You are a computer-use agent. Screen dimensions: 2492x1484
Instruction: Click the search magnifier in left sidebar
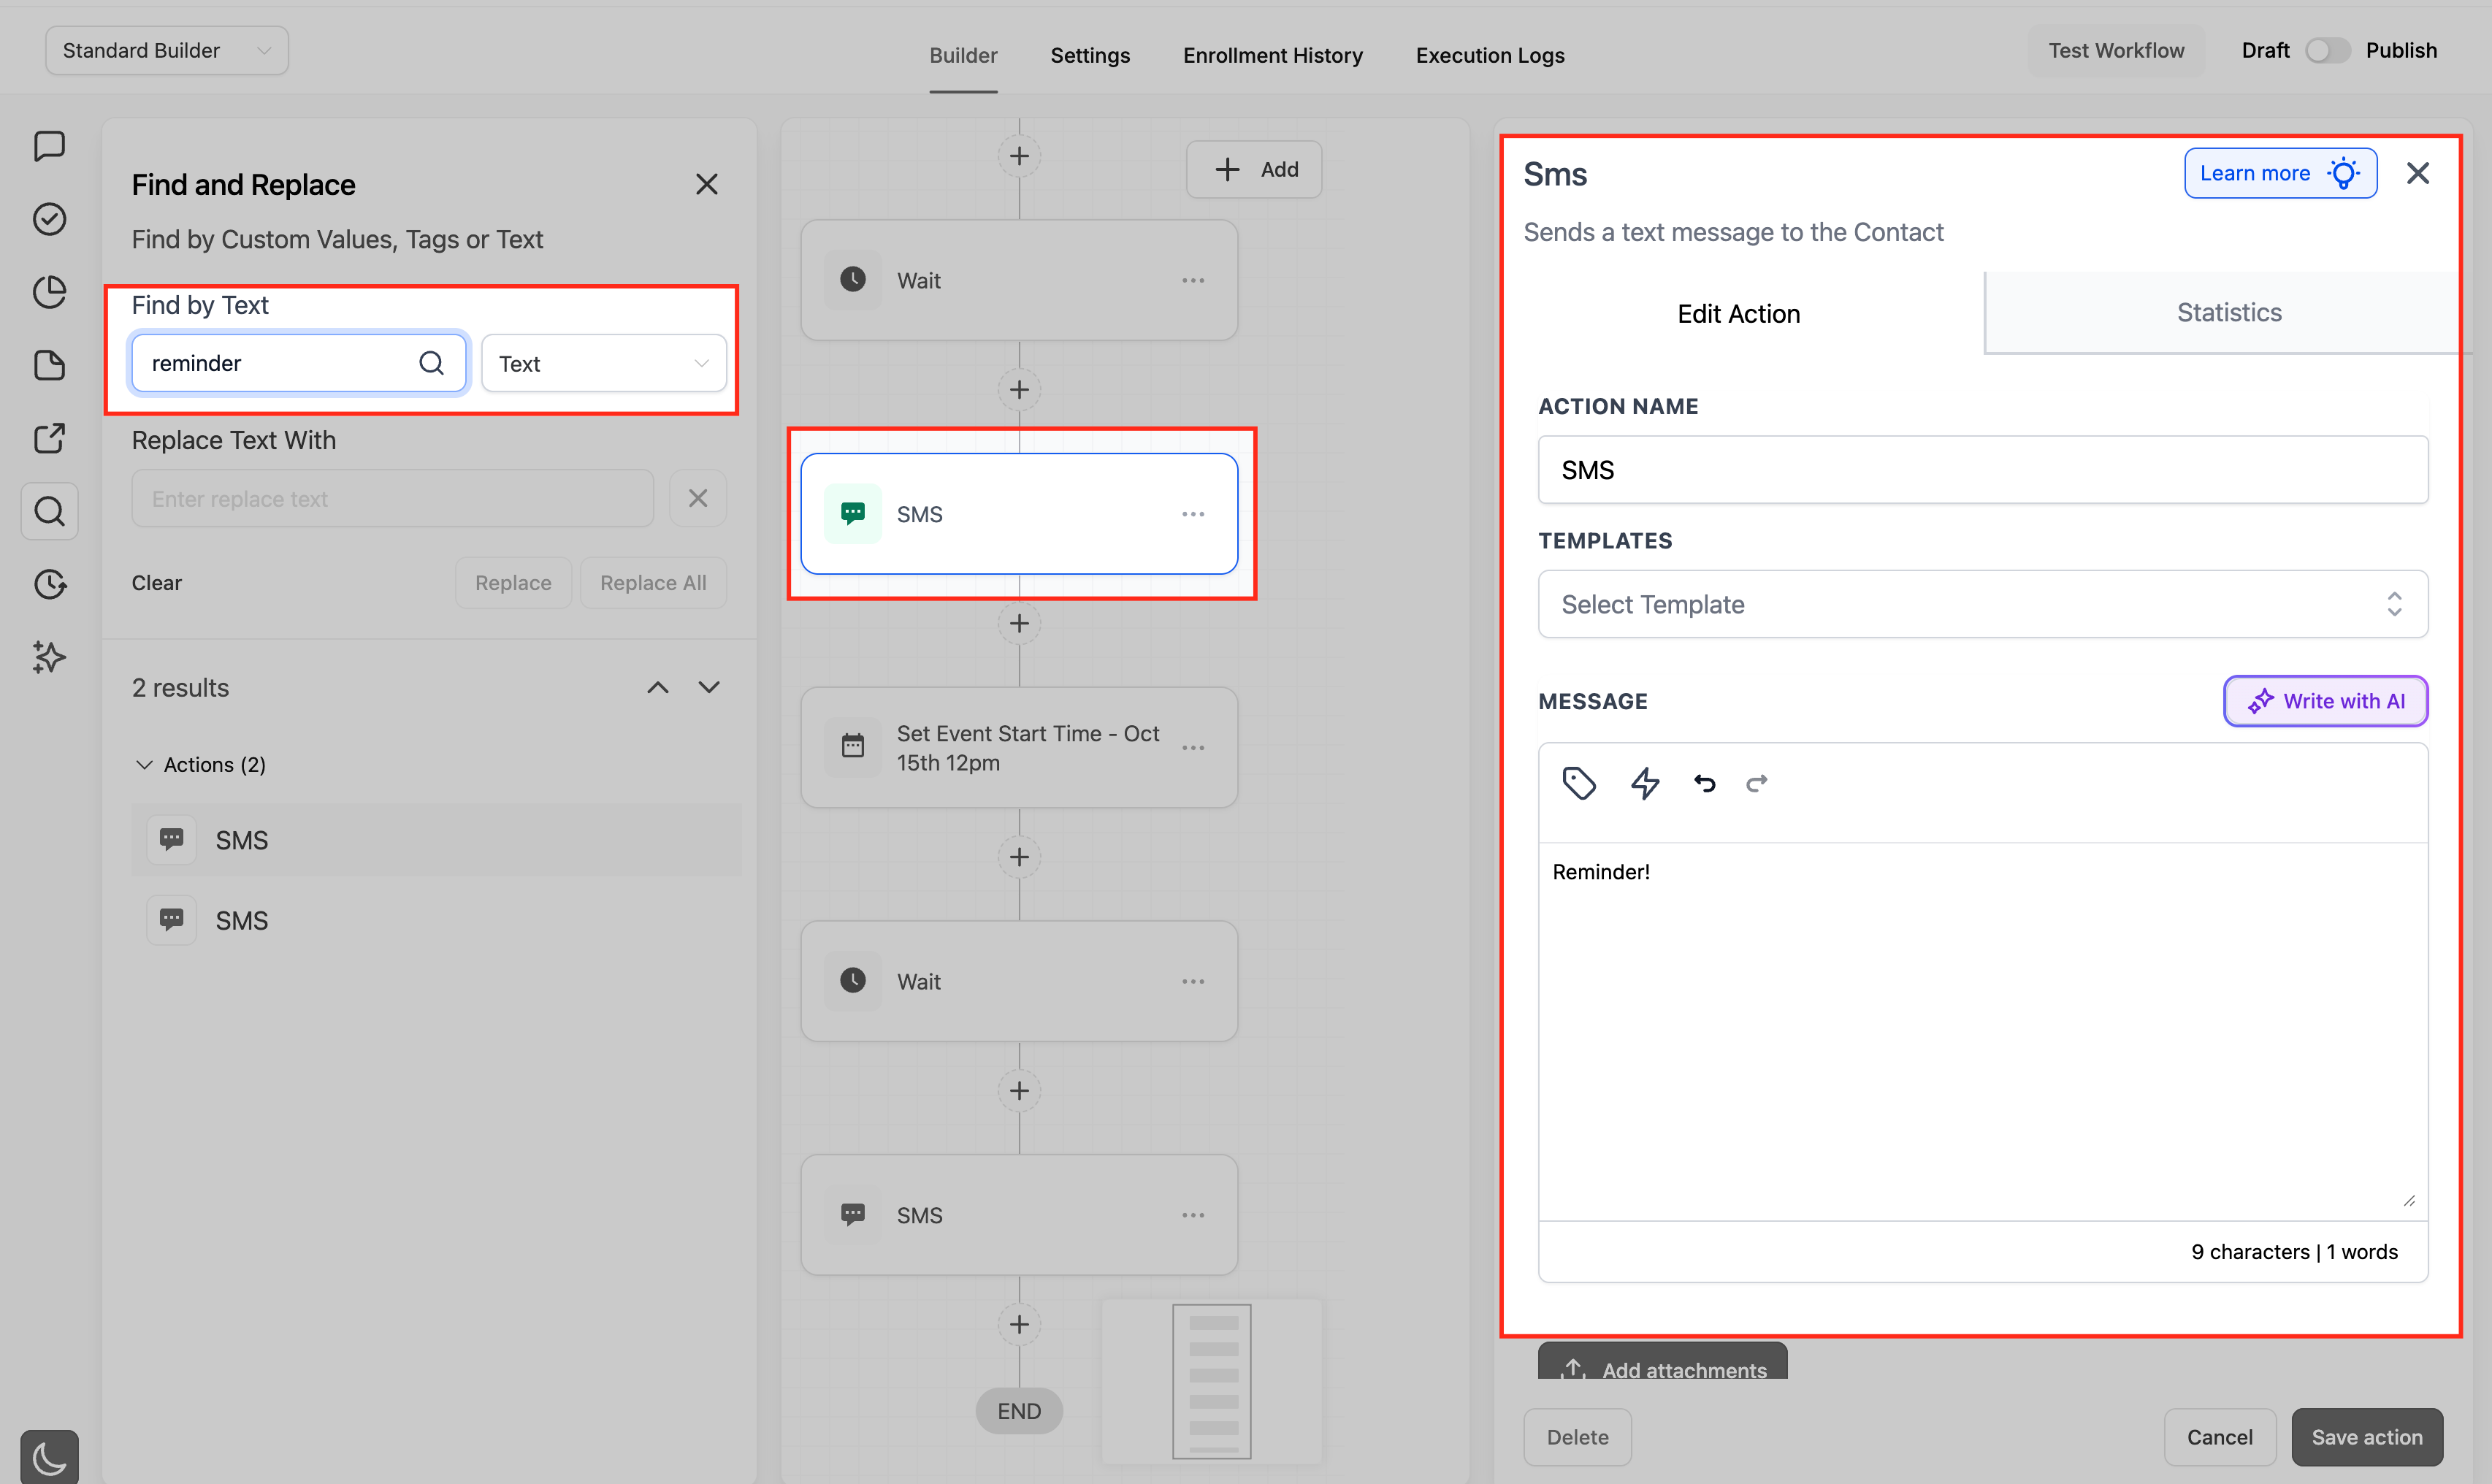(49, 511)
